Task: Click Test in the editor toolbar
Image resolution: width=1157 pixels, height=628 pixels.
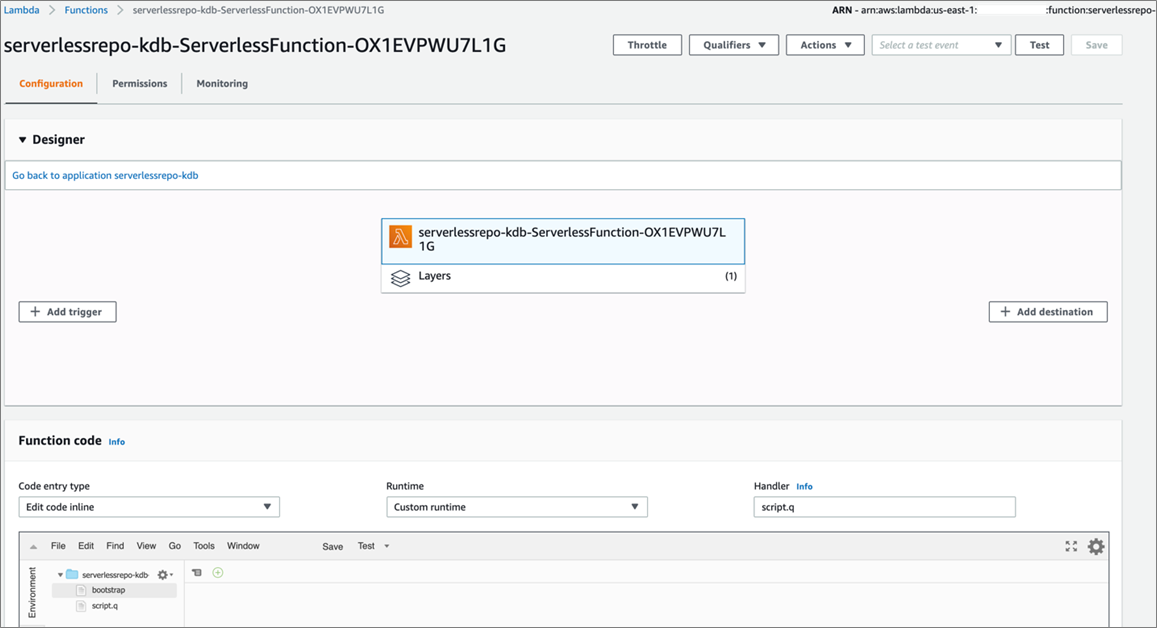Action: click(x=366, y=546)
